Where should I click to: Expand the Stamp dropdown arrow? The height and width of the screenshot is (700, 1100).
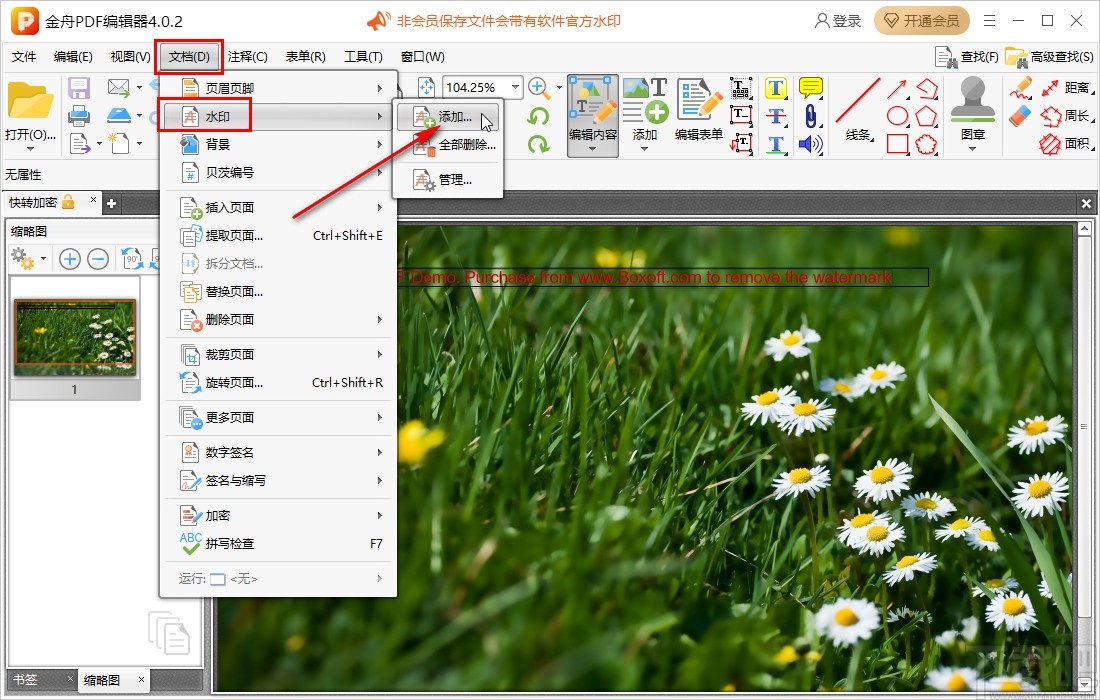[972, 149]
